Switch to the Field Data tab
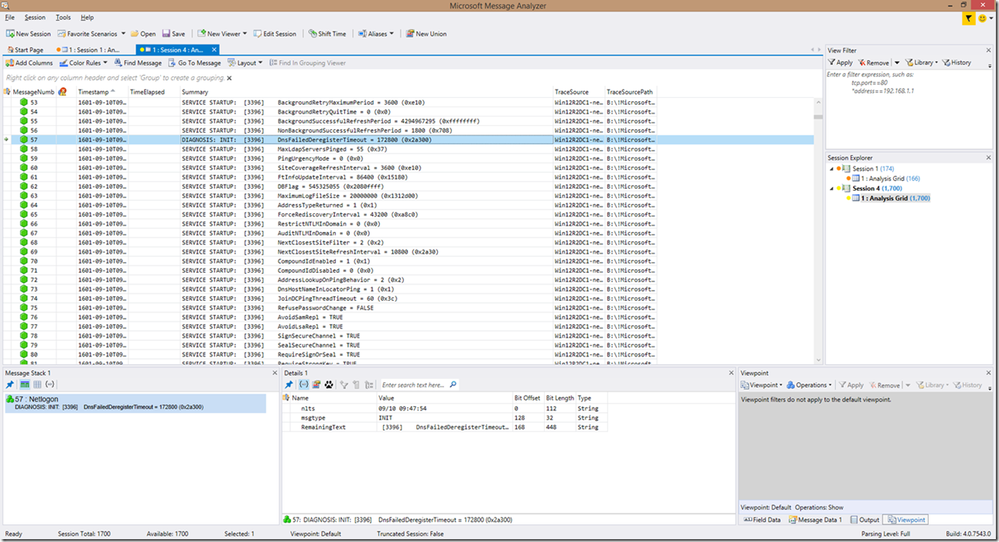Viewport: 999px width, 542px height. pos(763,520)
